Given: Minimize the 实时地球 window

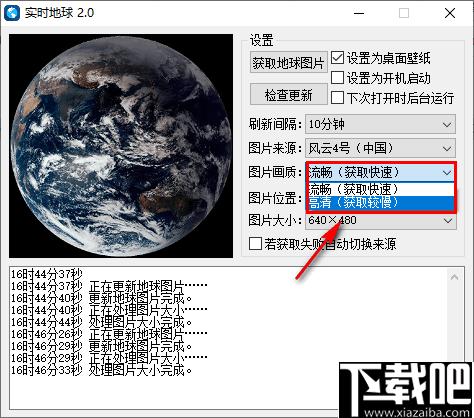Looking at the screenshot, I should point(359,13).
